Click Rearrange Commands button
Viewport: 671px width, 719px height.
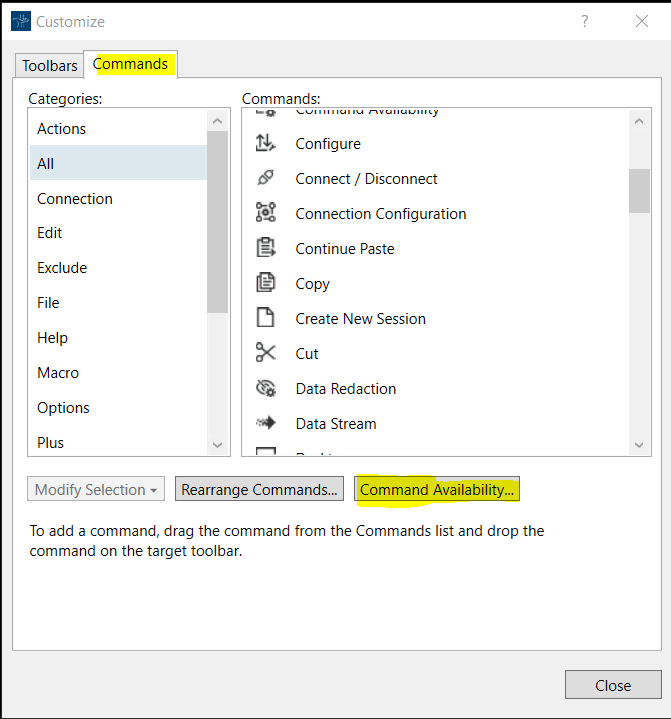click(259, 489)
